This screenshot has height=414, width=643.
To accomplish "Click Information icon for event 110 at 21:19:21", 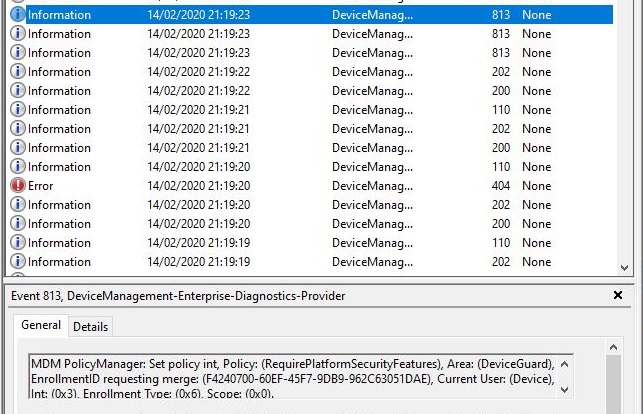I will (x=18, y=110).
